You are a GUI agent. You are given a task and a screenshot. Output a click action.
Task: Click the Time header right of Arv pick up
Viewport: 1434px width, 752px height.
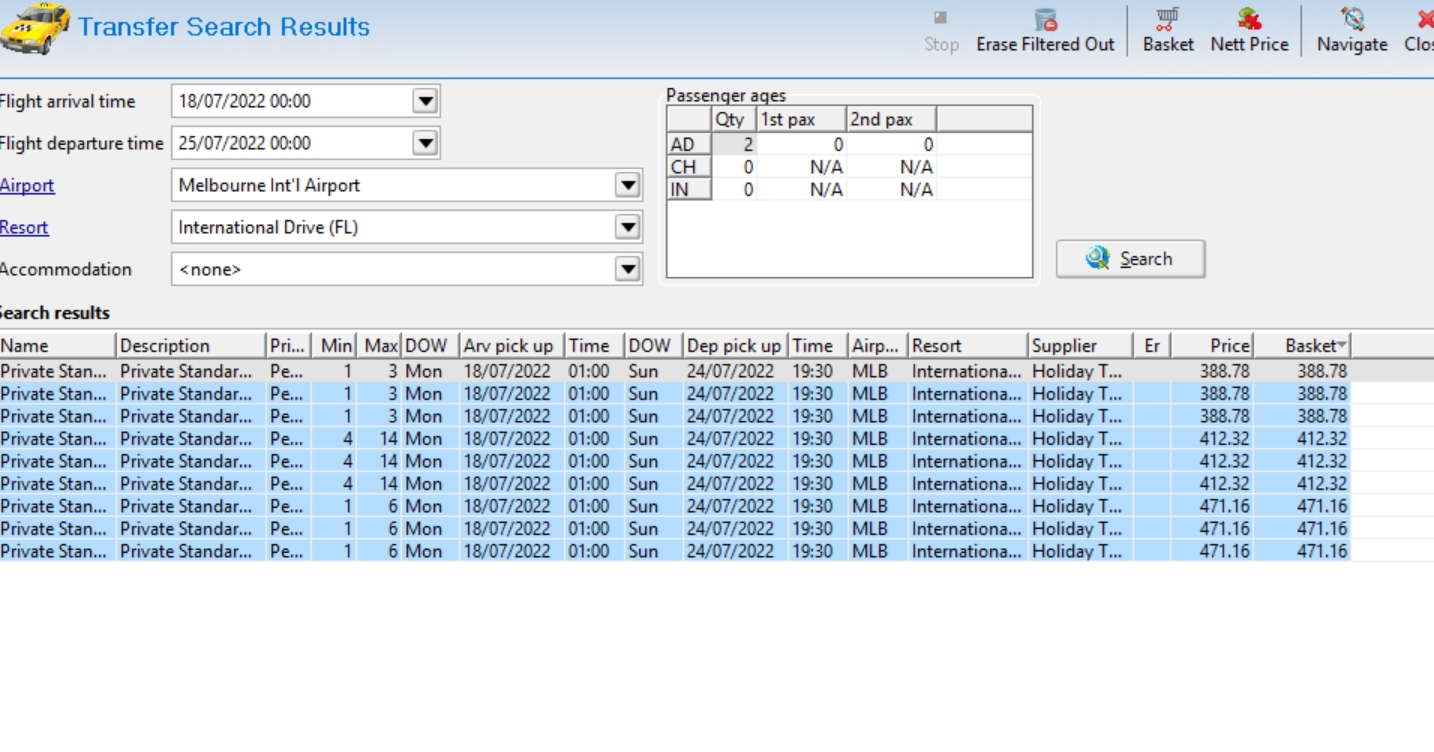click(595, 346)
